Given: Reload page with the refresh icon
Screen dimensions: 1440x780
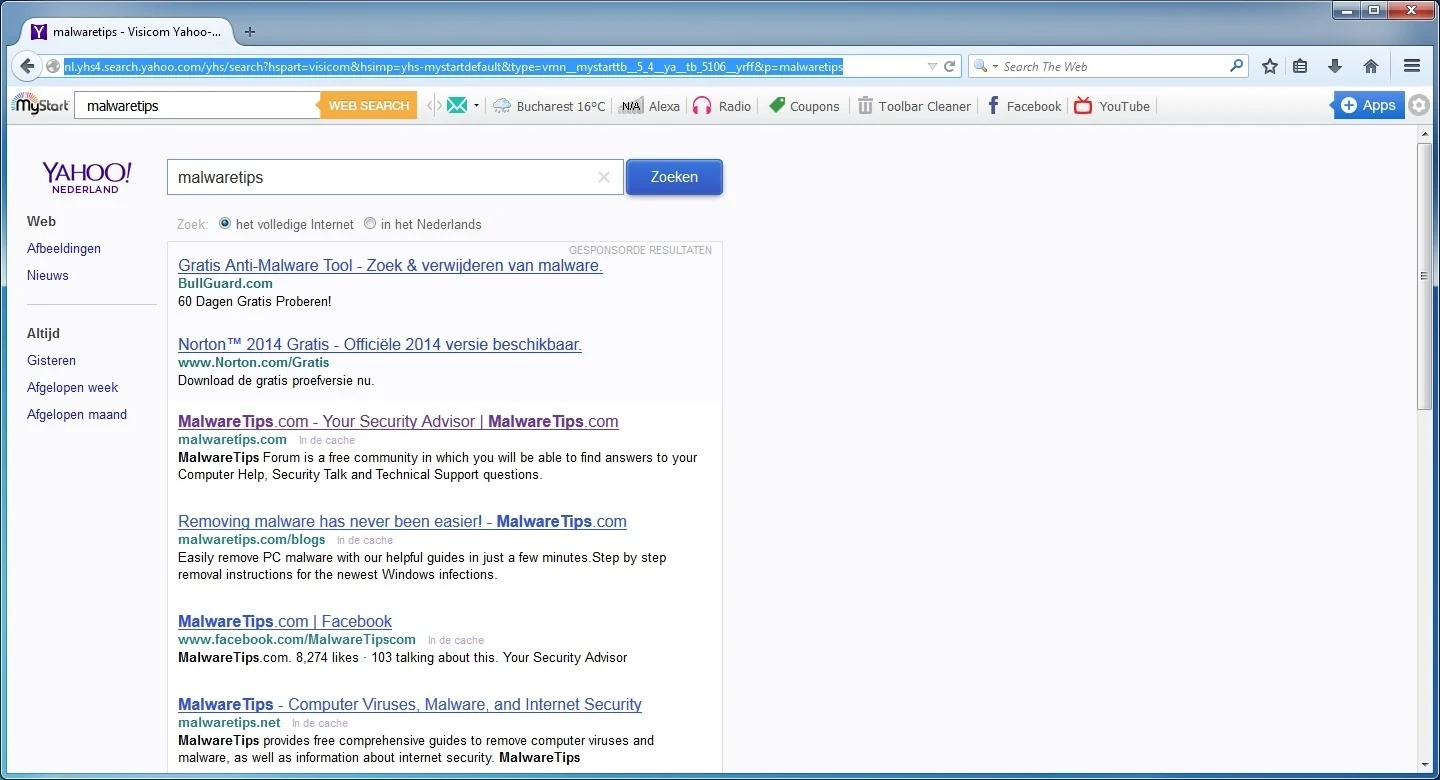Looking at the screenshot, I should pyautogui.click(x=950, y=66).
